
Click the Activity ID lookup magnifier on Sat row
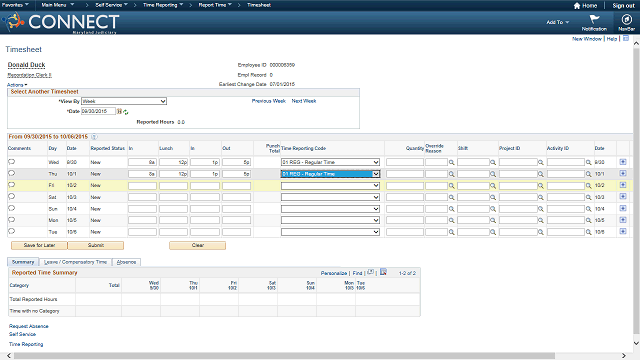pos(588,197)
